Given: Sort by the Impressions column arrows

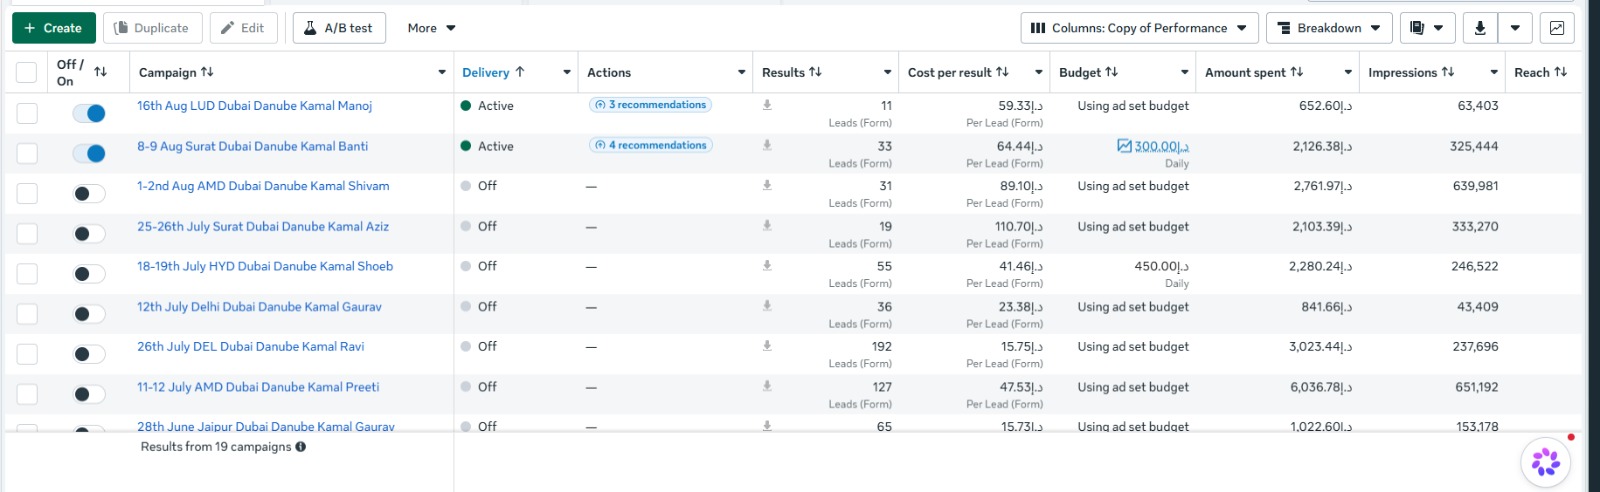Looking at the screenshot, I should (x=1448, y=72).
